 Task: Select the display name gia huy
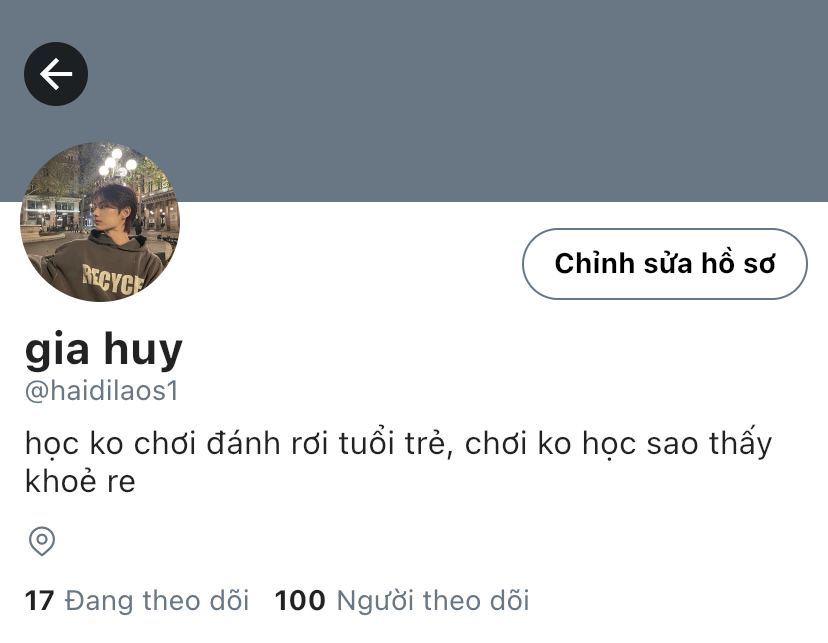point(104,349)
